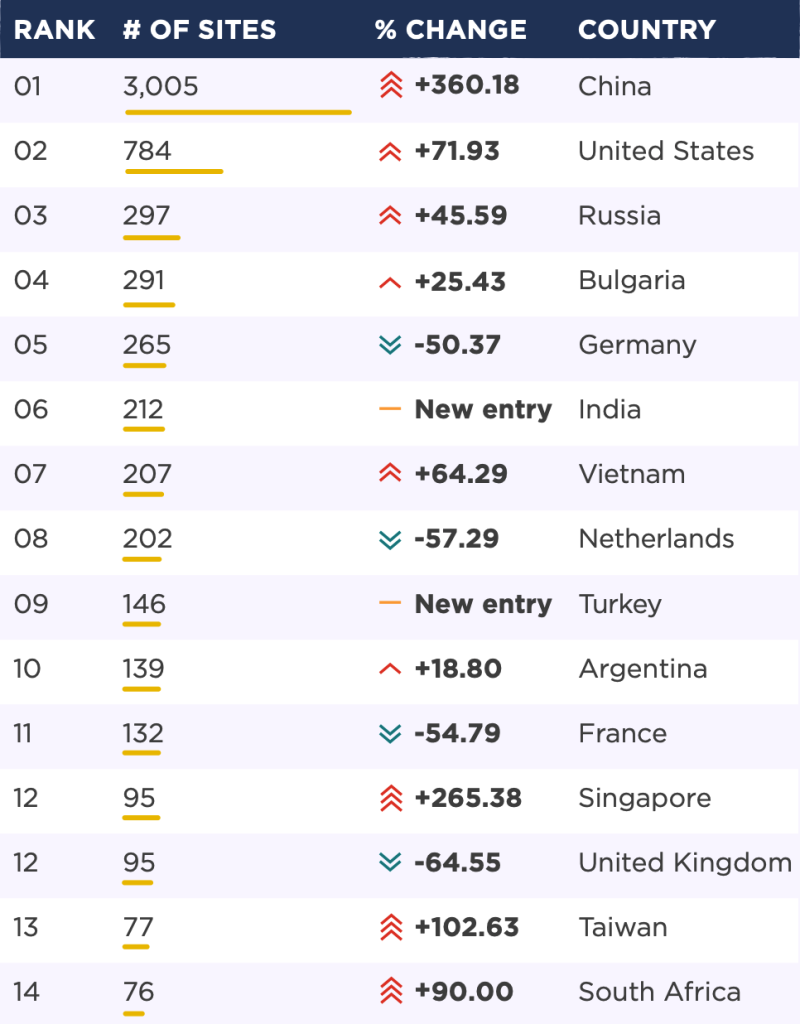Click the double red up-arrow next to +71.93

click(x=390, y=152)
